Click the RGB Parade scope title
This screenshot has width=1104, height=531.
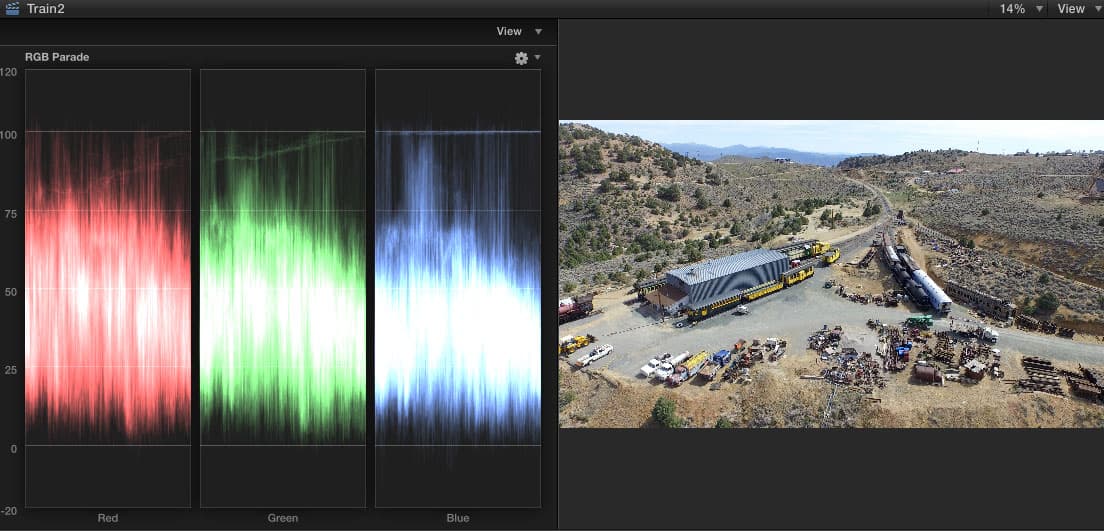[x=57, y=57]
